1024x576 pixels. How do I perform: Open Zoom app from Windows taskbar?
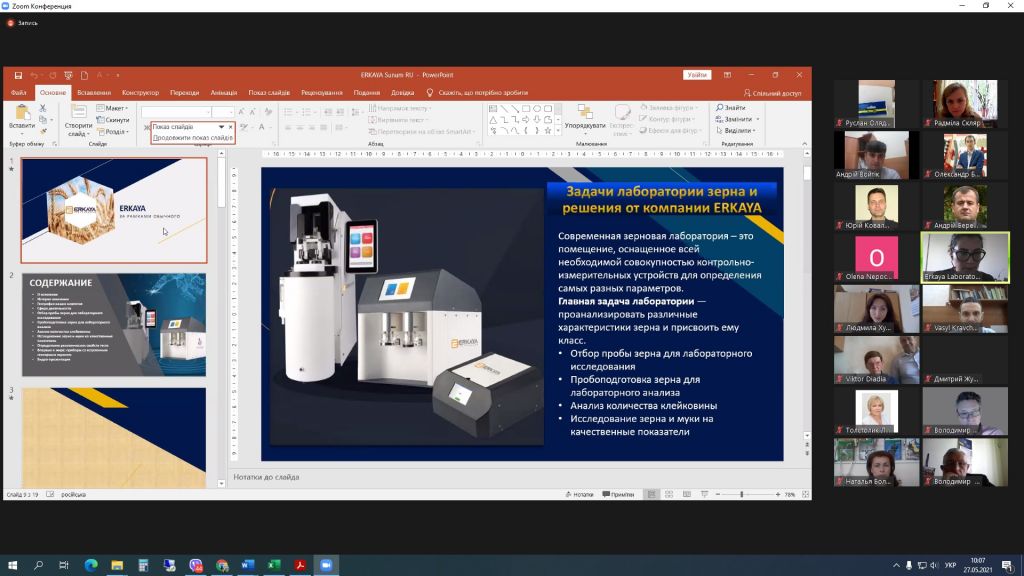click(x=324, y=565)
